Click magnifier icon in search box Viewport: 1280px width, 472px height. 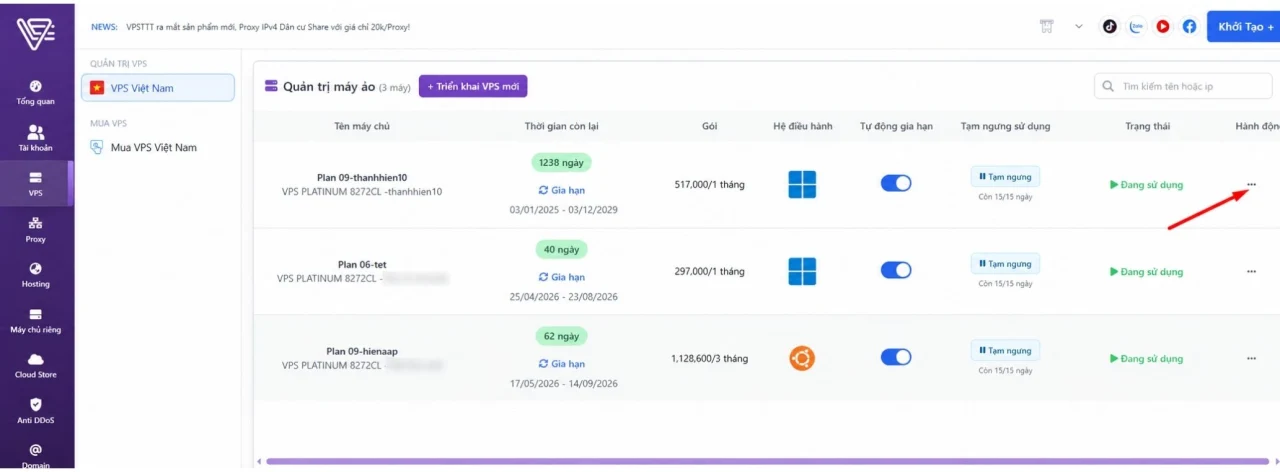tap(1108, 86)
